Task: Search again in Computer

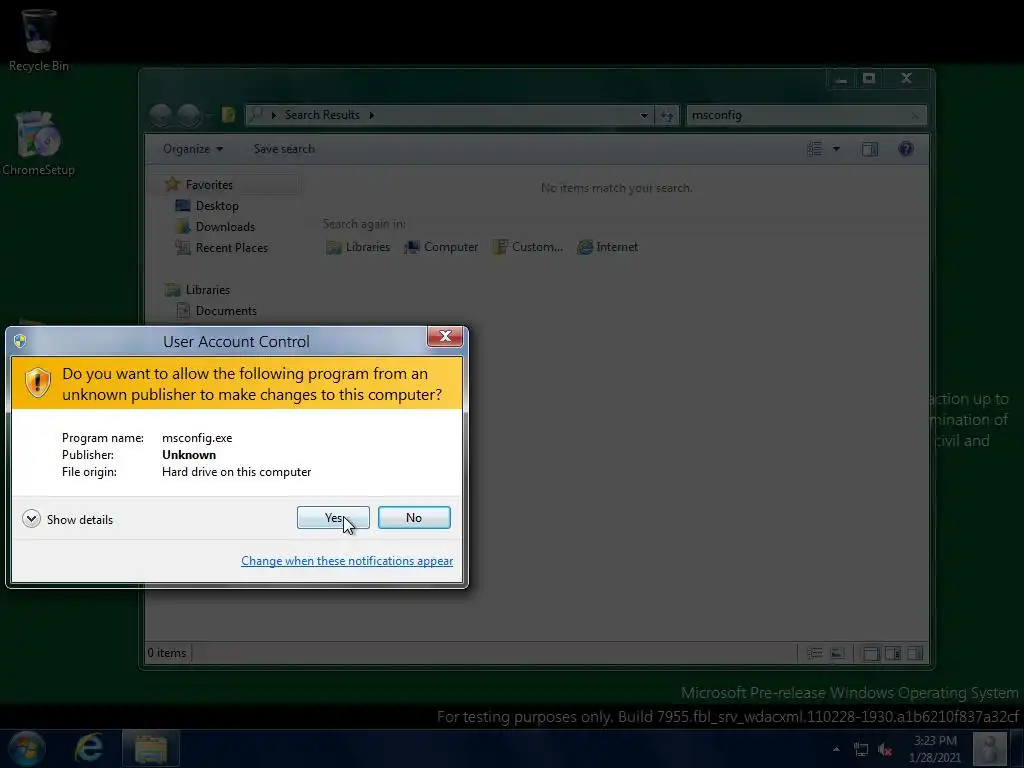Action: coord(441,247)
